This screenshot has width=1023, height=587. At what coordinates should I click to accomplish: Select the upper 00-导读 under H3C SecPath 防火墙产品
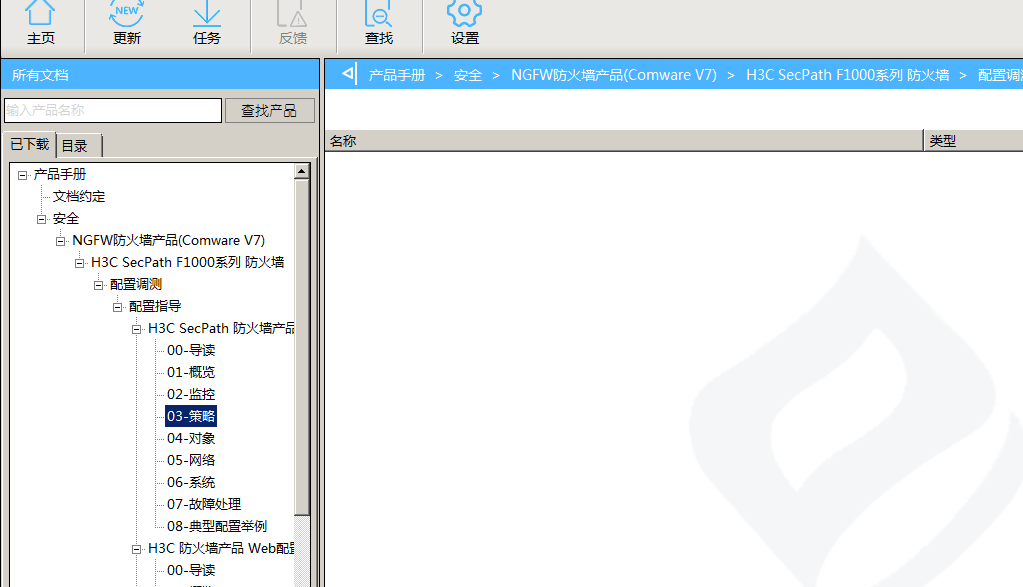click(191, 350)
